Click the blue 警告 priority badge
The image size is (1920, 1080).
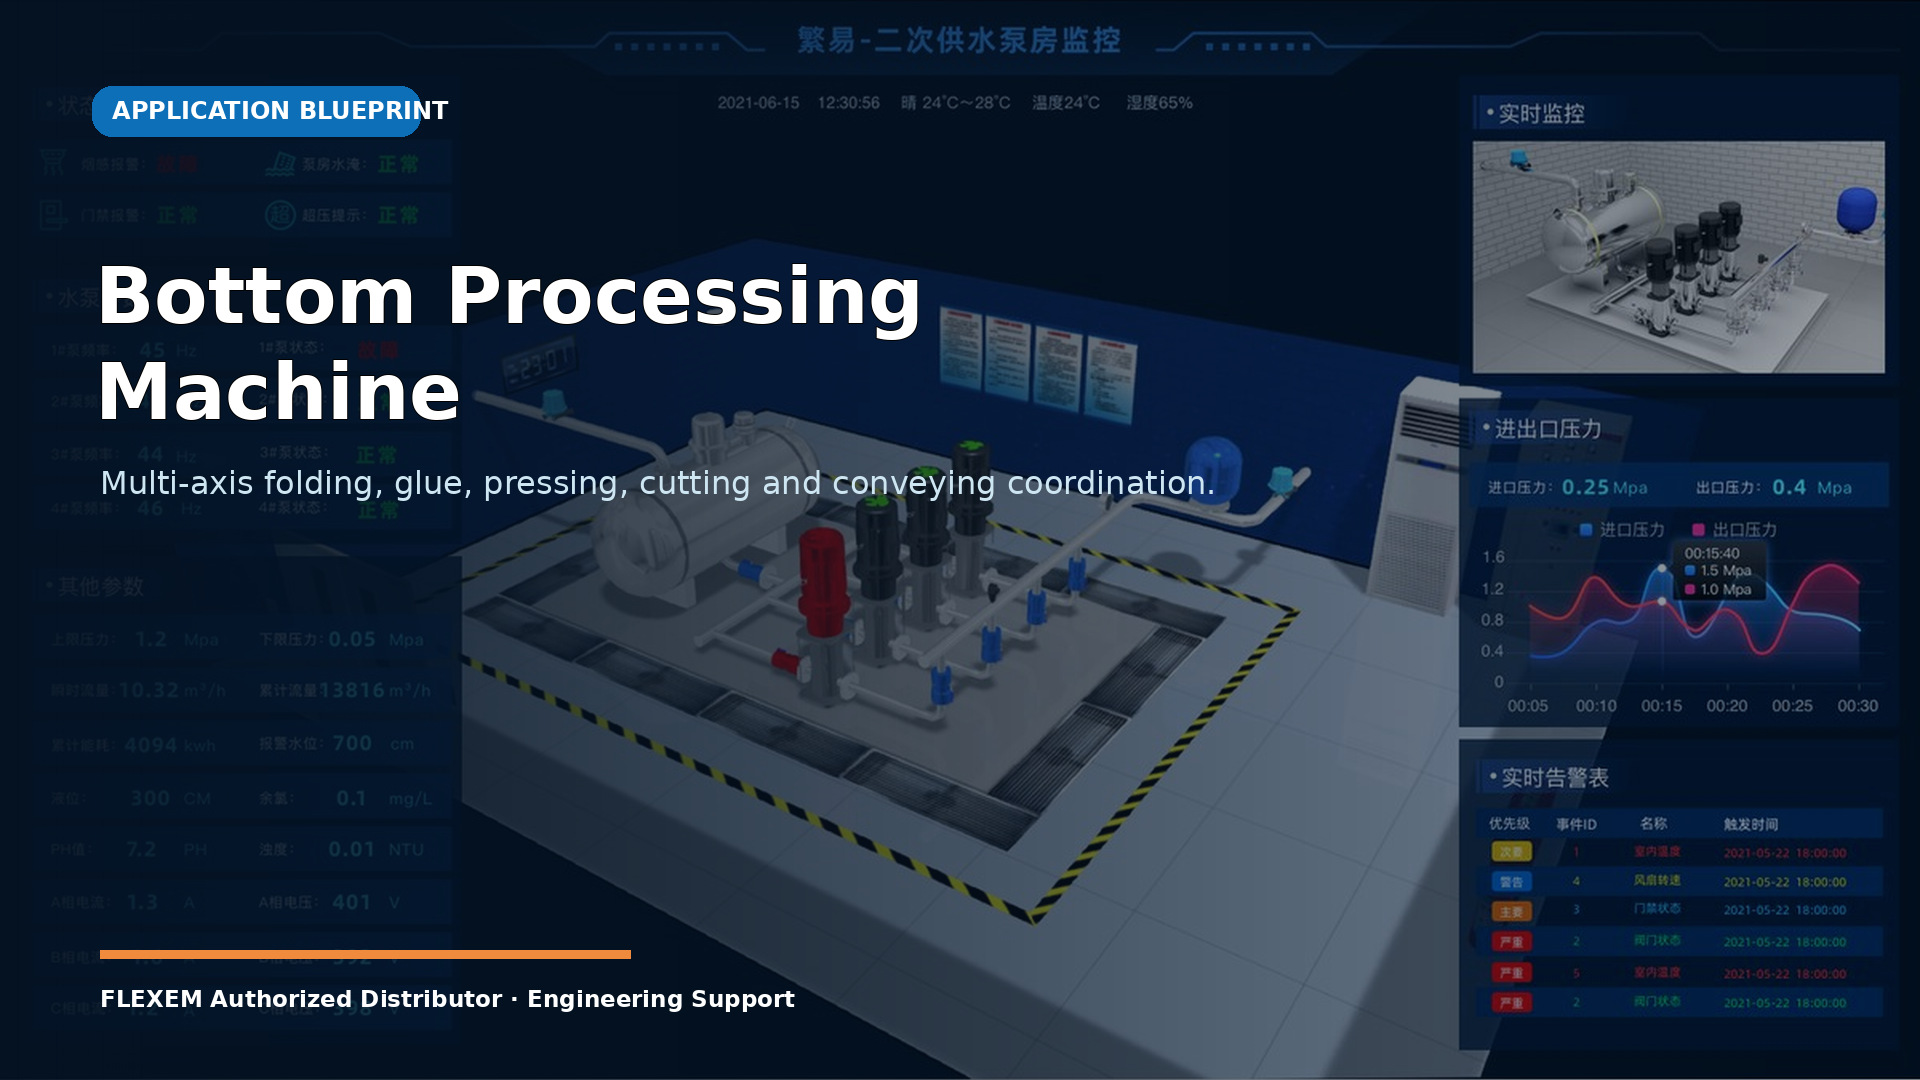[x=1512, y=882]
